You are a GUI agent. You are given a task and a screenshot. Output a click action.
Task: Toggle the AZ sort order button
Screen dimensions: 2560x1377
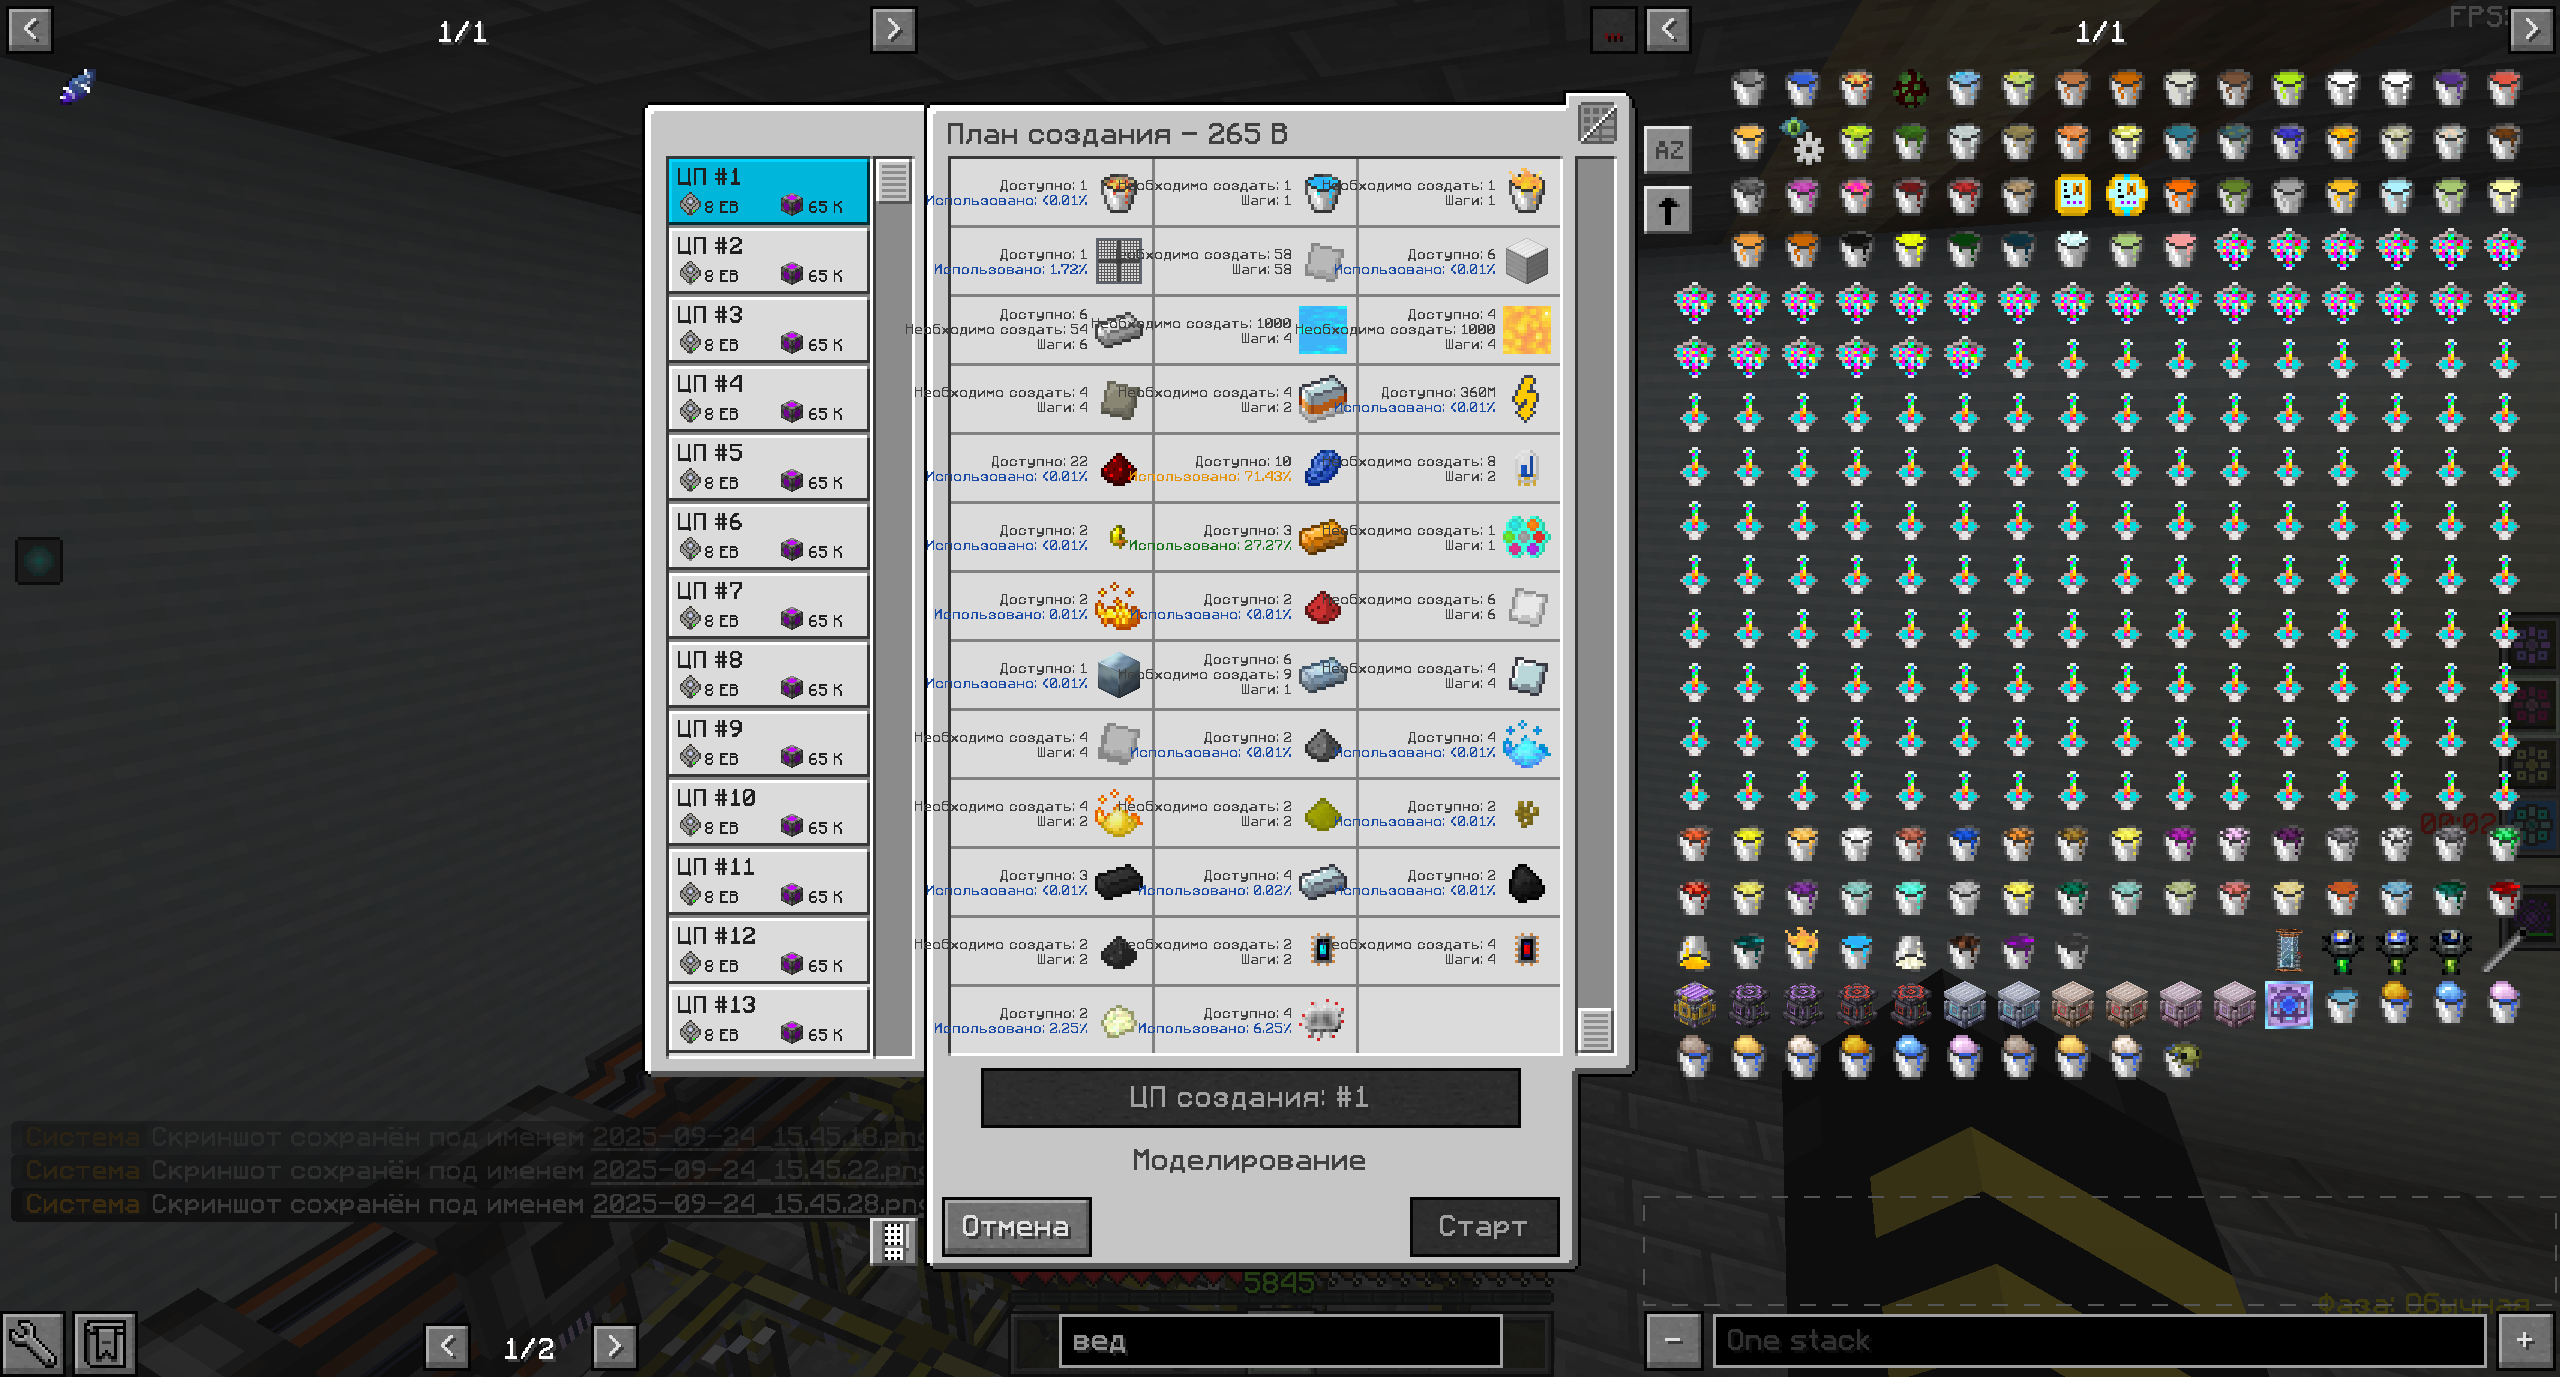pos(1668,151)
